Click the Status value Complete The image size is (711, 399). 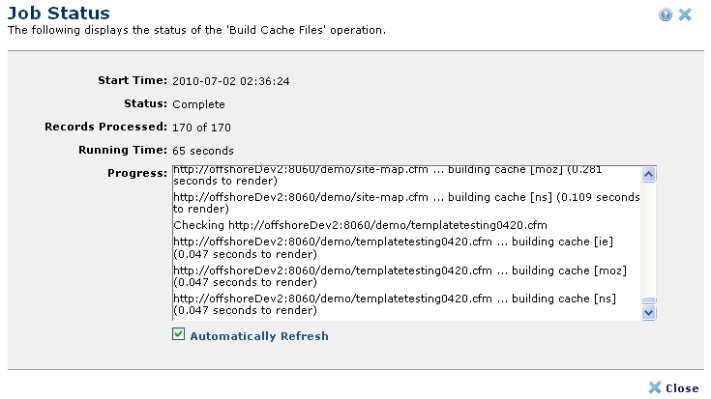point(199,104)
